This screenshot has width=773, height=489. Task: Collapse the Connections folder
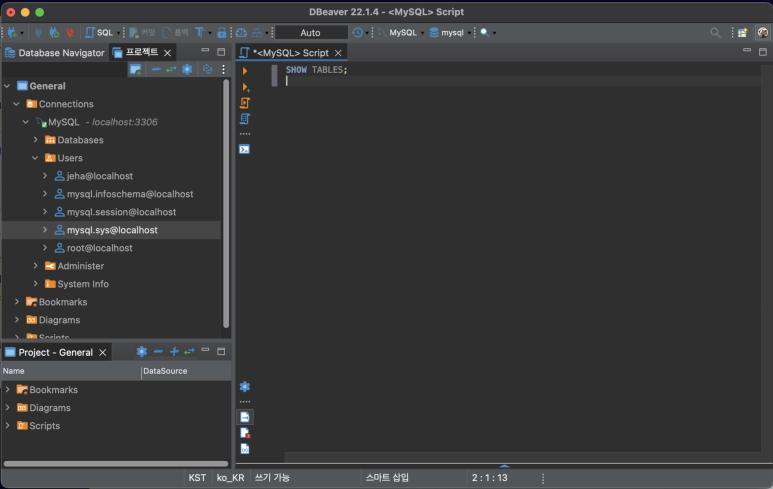17,104
